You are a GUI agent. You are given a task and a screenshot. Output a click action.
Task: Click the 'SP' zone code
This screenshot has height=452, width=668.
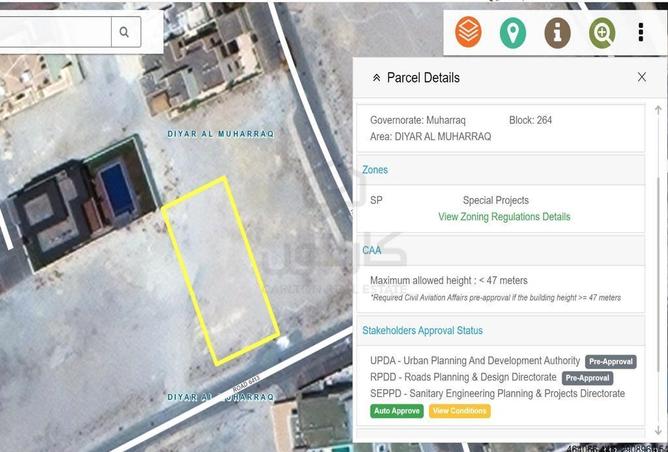pyautogui.click(x=376, y=200)
